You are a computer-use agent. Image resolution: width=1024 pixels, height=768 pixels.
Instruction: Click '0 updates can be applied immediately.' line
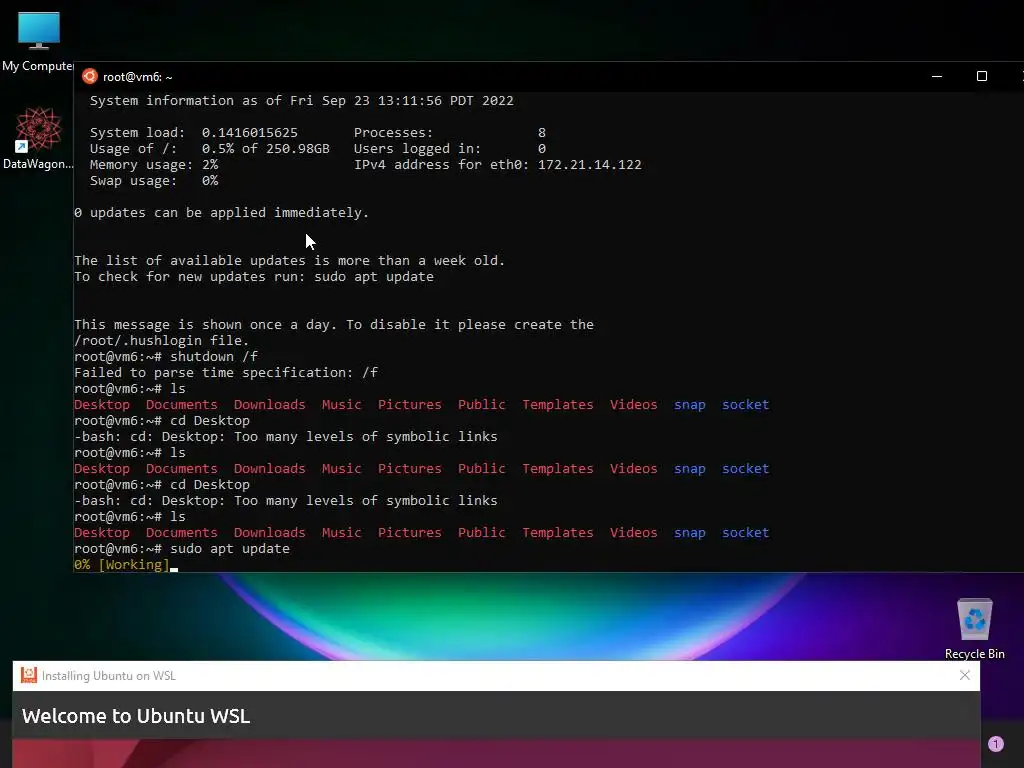point(221,213)
